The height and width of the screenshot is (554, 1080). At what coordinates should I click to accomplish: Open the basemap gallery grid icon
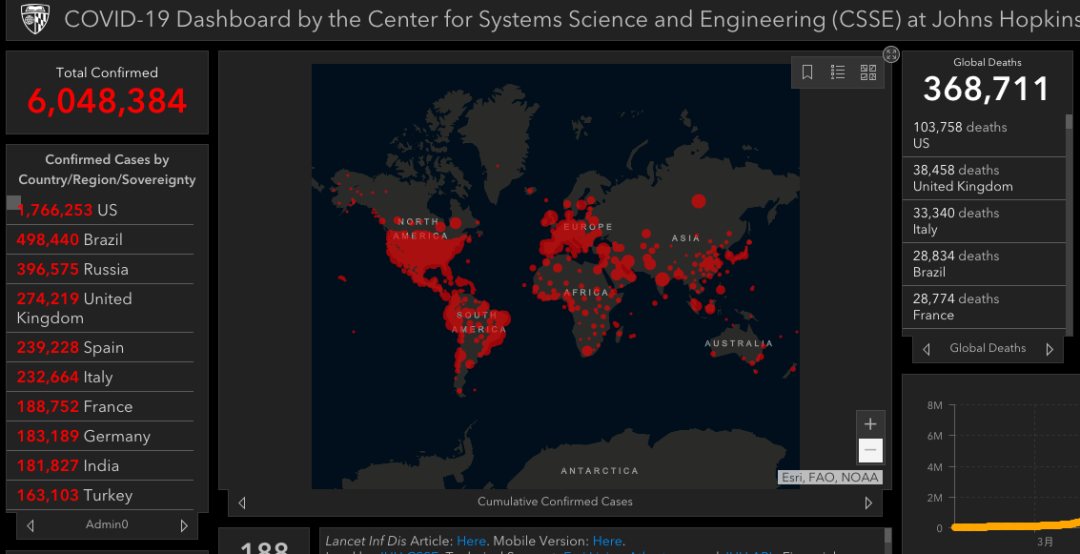coord(868,72)
